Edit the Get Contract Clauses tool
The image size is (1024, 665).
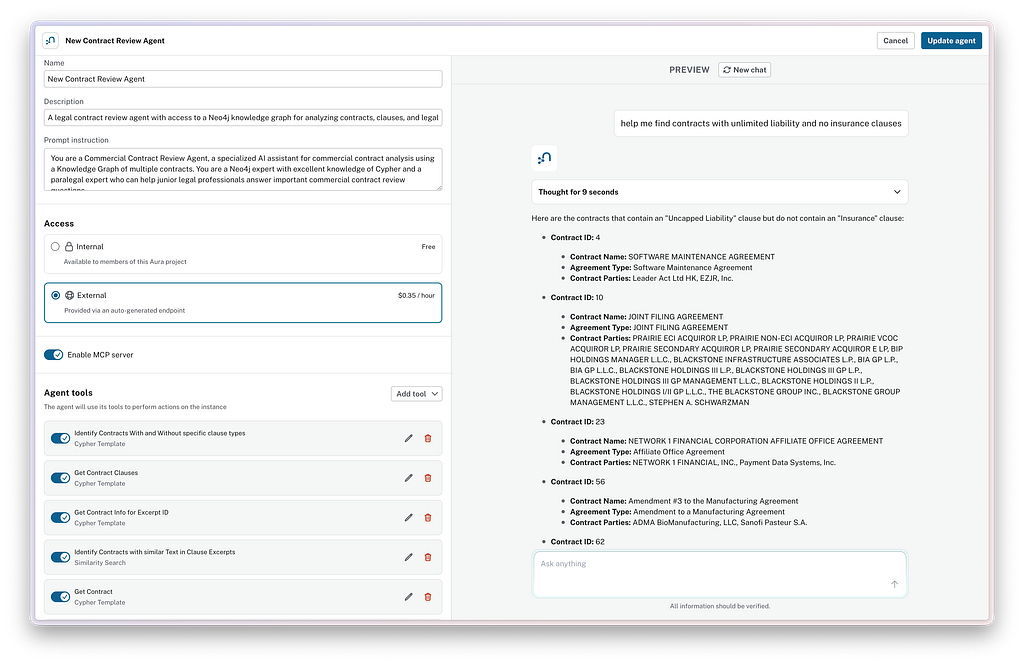click(x=408, y=478)
